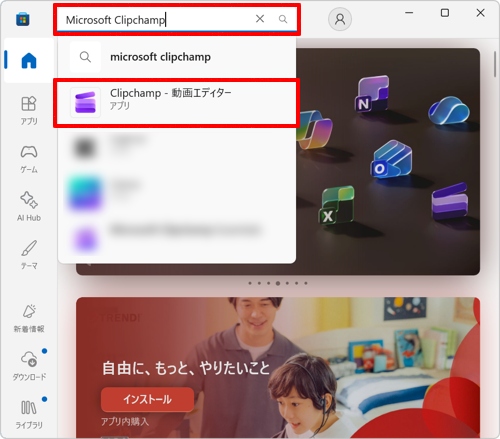Click the magnifier search button in the search box

click(x=283, y=19)
